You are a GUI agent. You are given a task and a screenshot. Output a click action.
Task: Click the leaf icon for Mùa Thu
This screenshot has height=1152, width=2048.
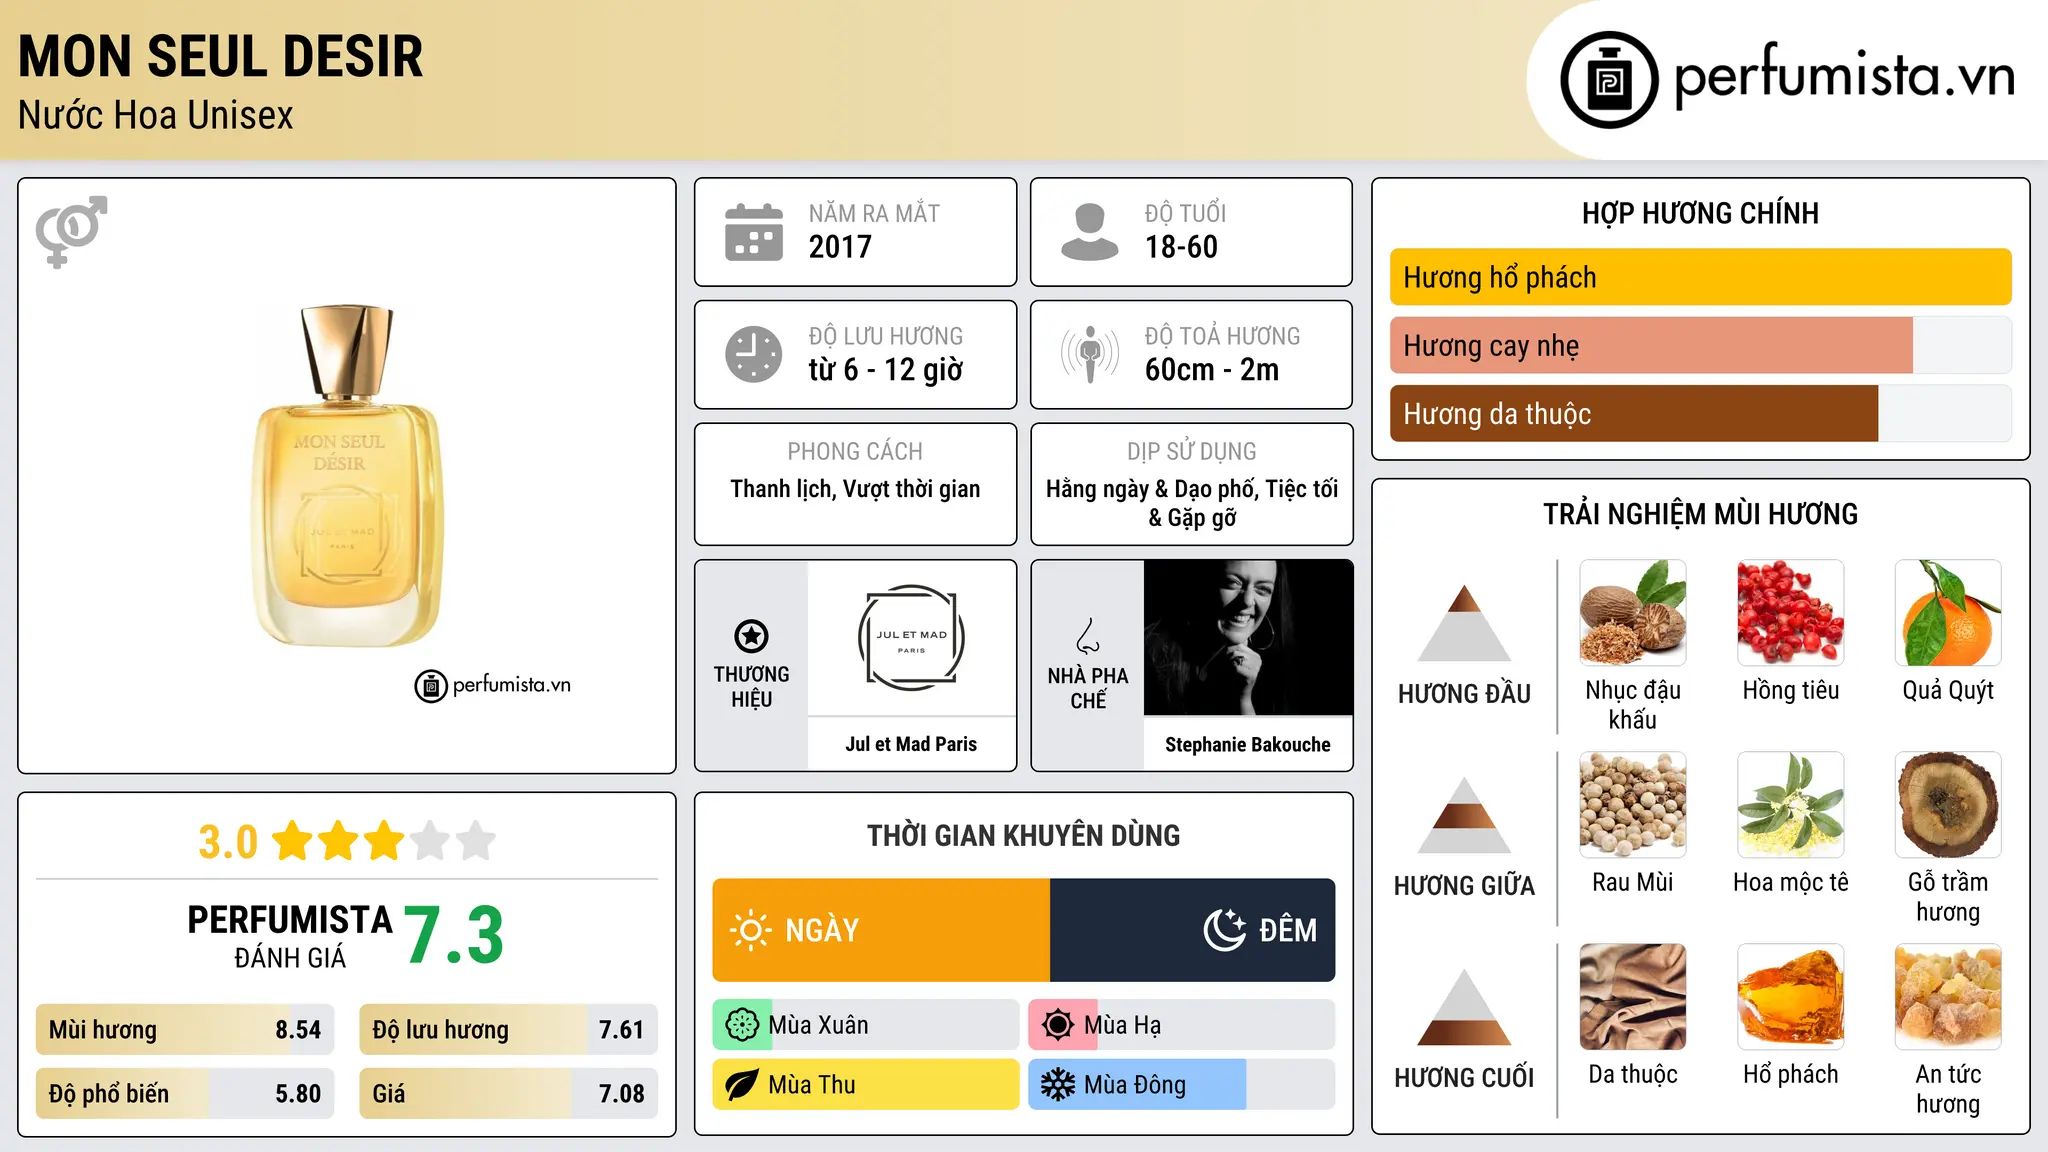pos(742,1085)
